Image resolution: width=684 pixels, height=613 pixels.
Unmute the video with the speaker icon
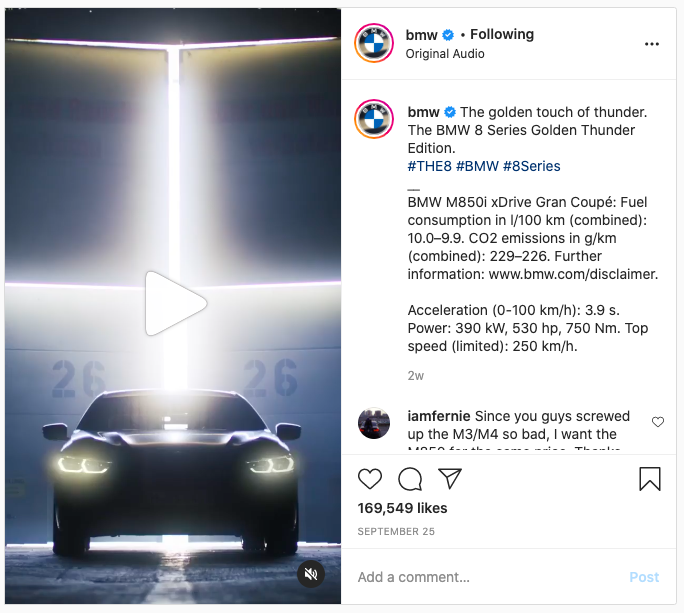point(311,574)
